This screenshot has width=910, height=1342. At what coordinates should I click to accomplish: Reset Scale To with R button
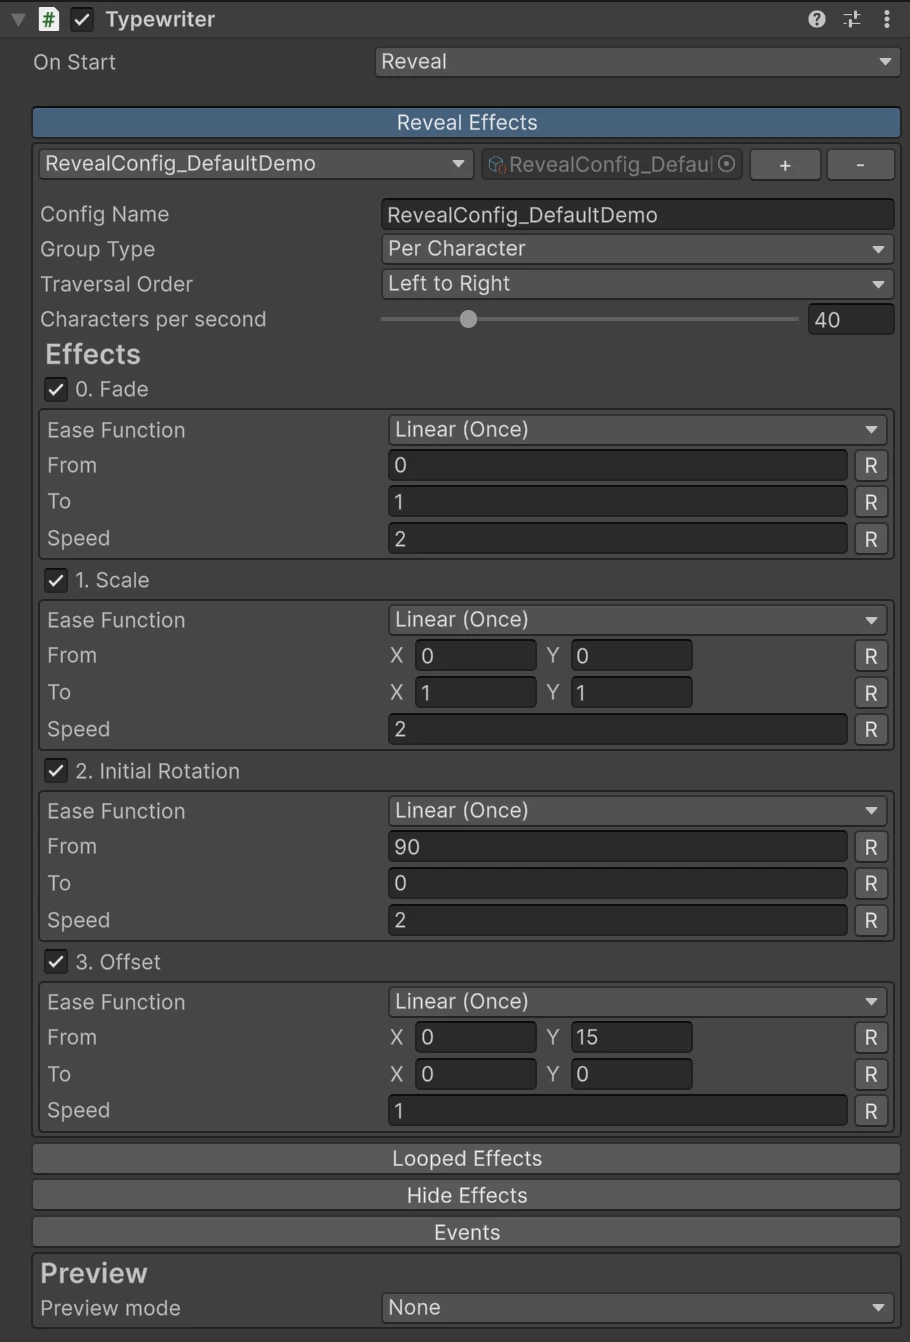click(871, 693)
